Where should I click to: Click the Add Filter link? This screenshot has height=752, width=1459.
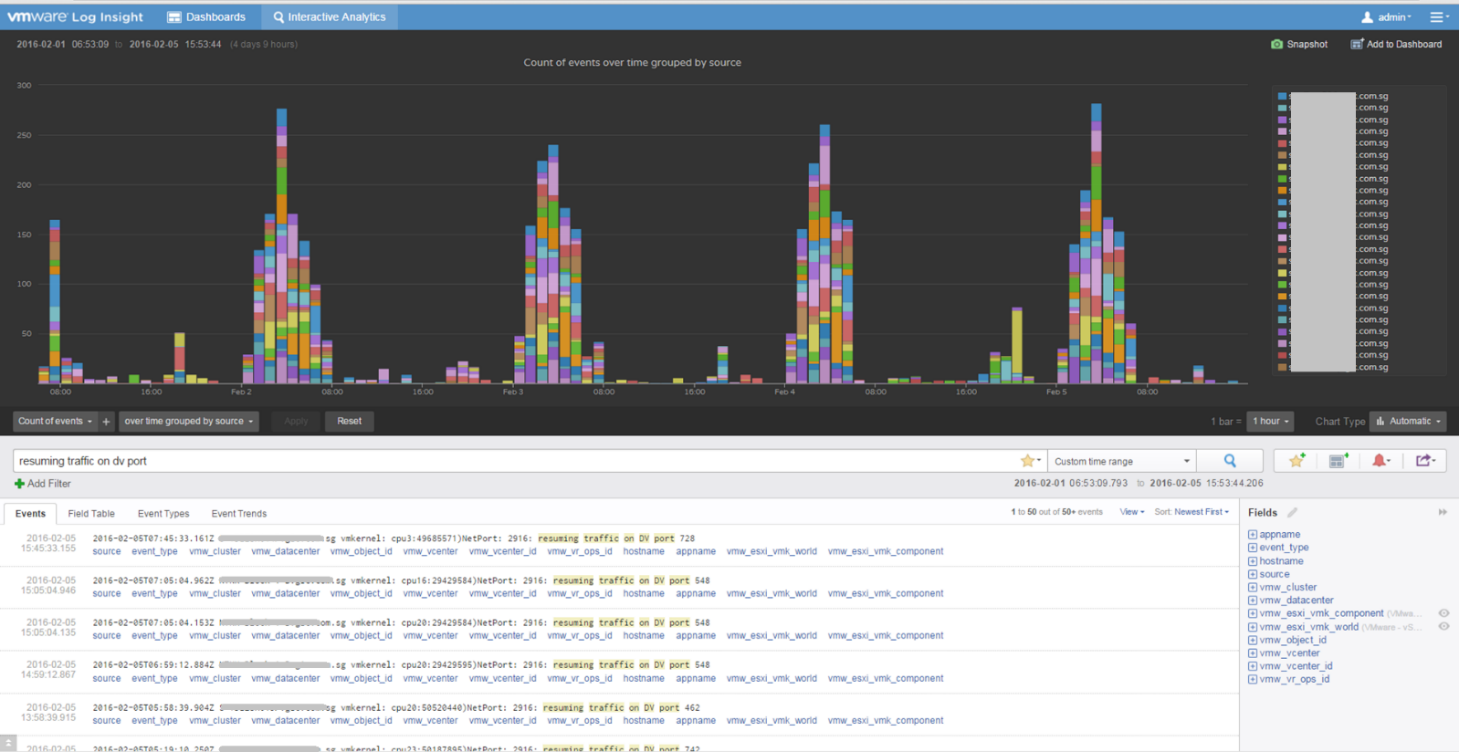tap(43, 483)
